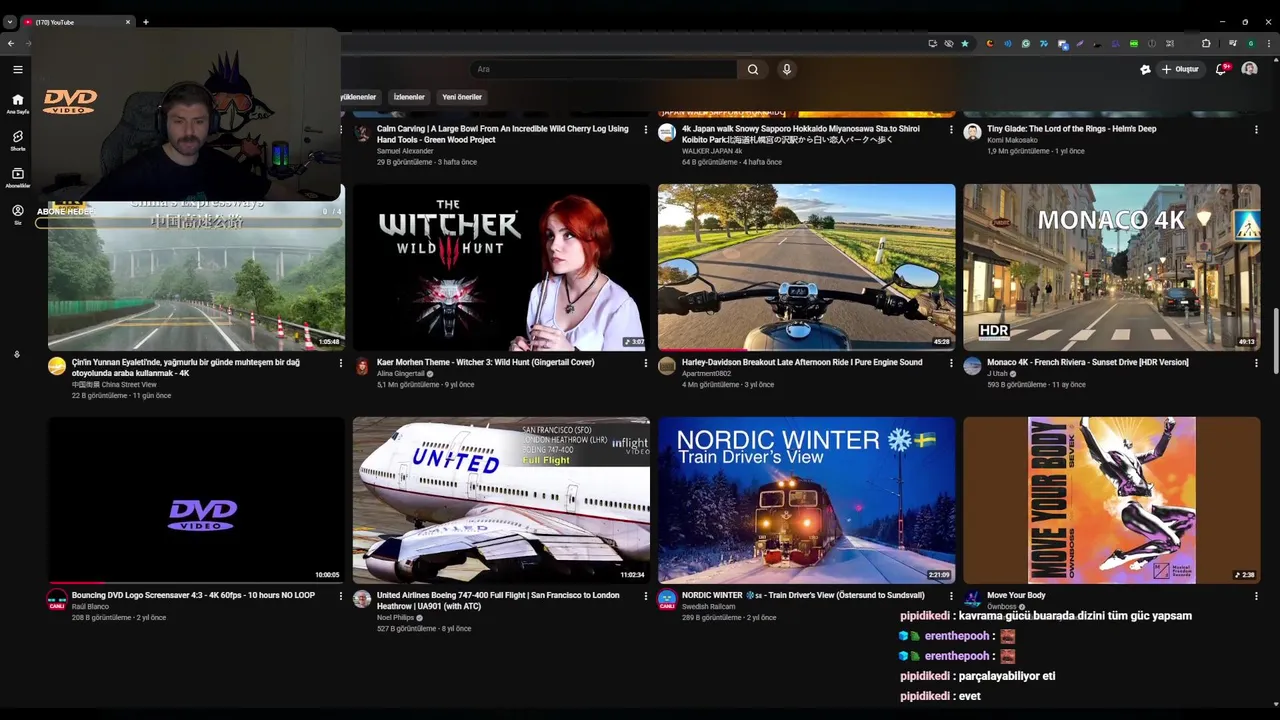1280x720 pixels.
Task: Open the Raúl Blanco channel link
Action: point(90,607)
